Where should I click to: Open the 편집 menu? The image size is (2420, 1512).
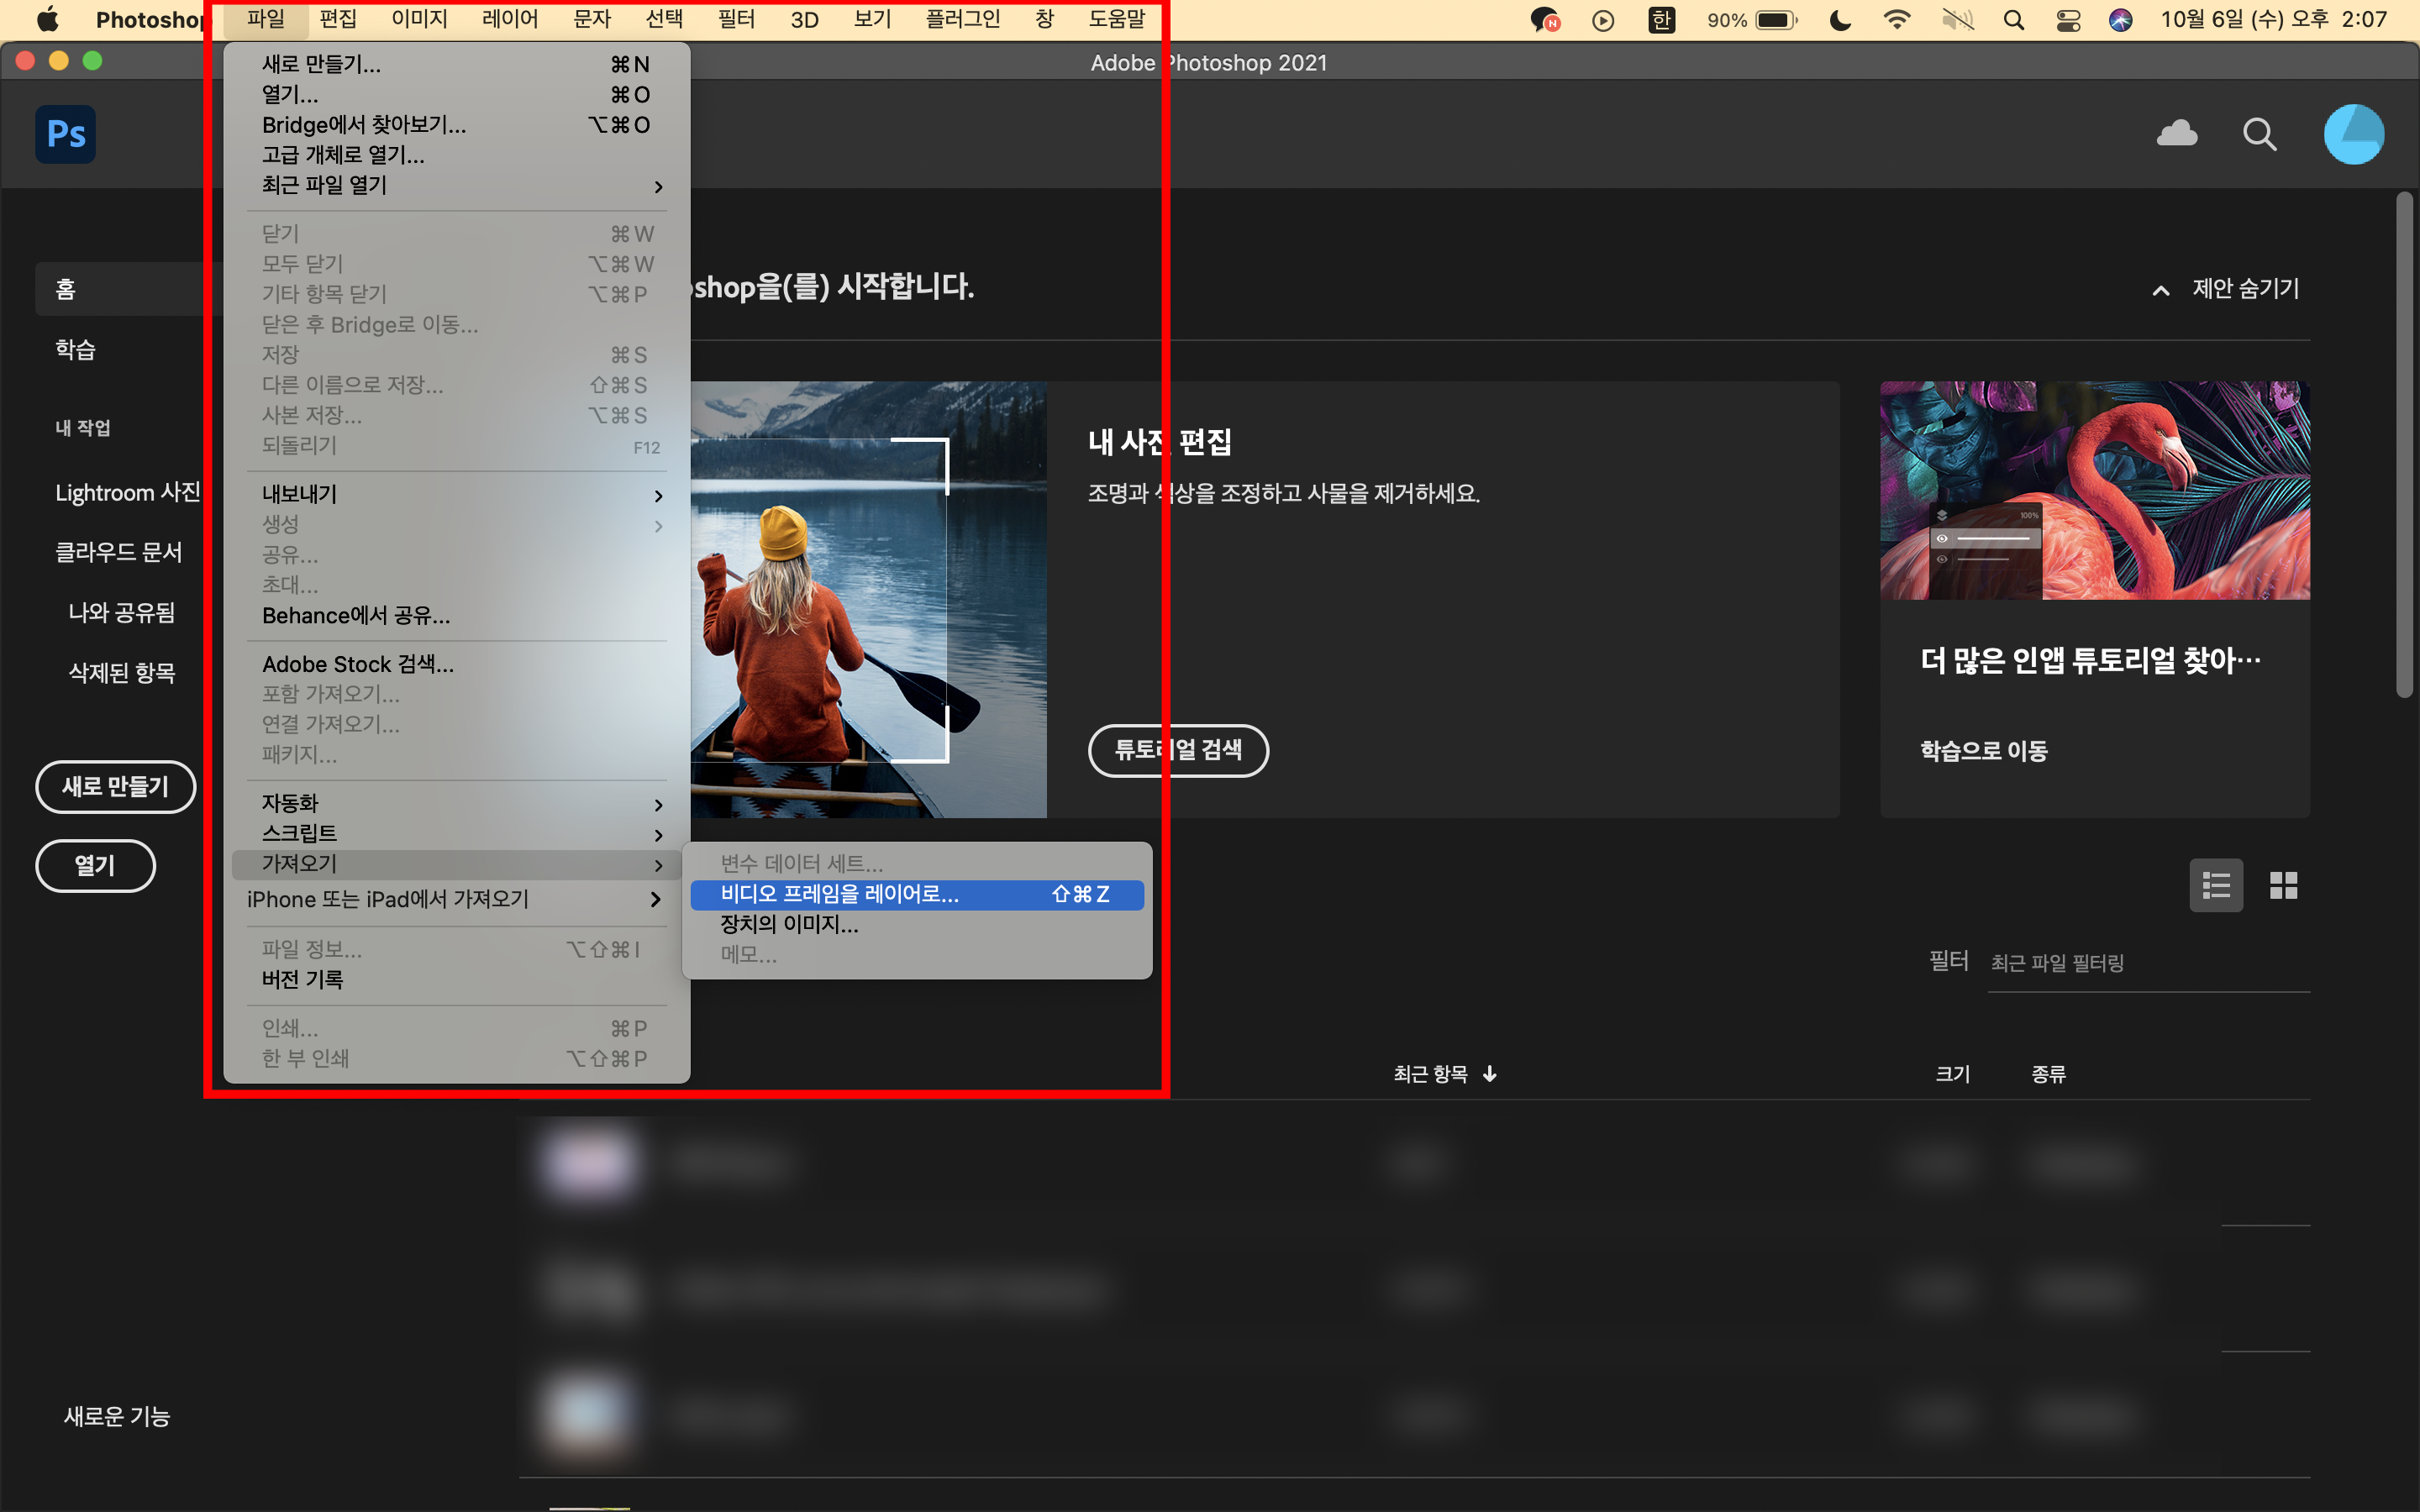338,19
